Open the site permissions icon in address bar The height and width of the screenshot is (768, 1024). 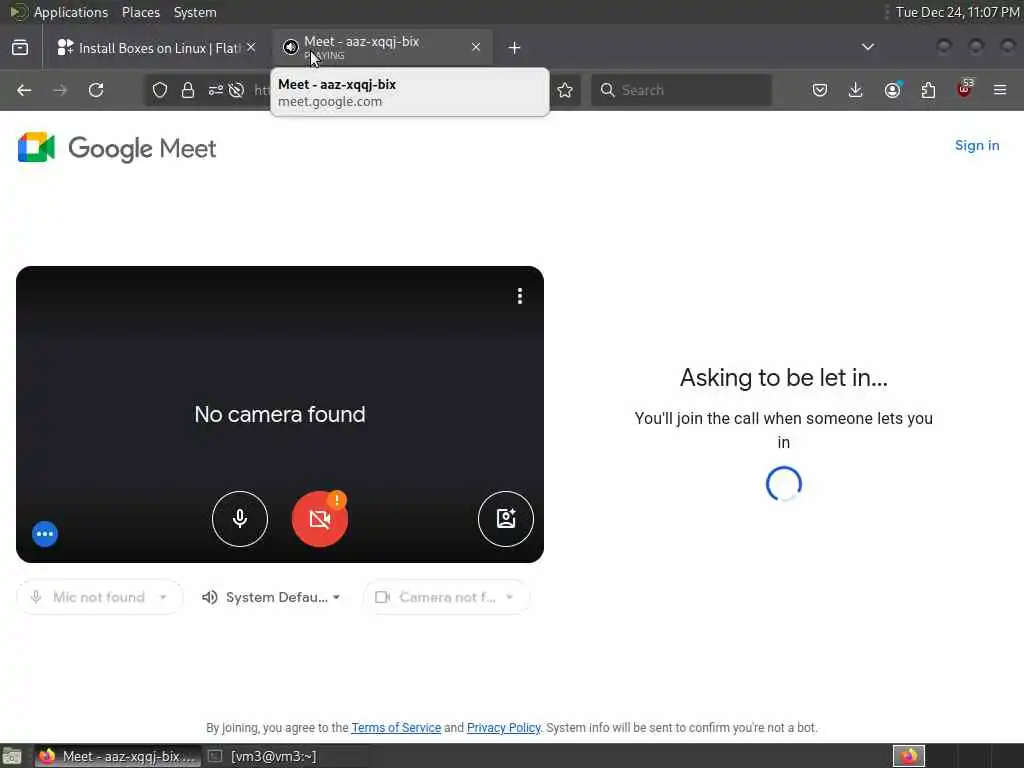pyautogui.click(x=216, y=90)
